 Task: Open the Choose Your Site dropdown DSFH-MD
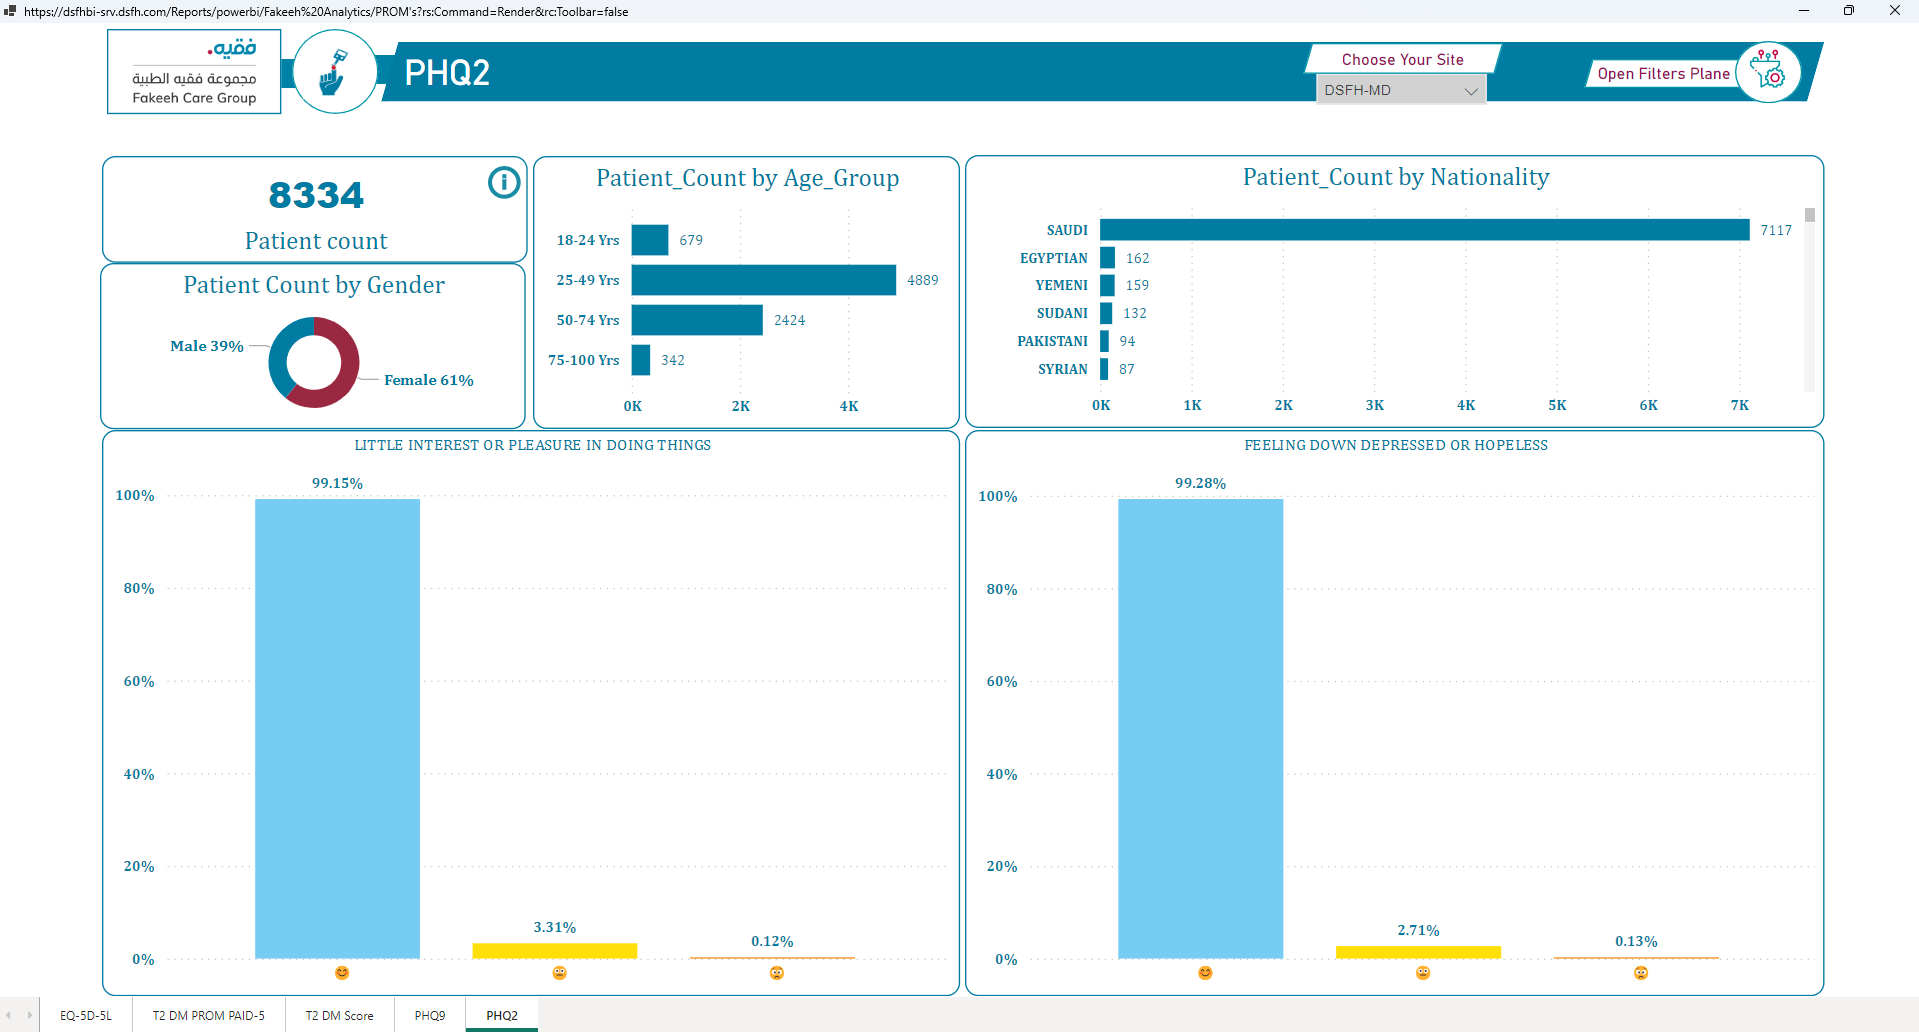[1401, 90]
